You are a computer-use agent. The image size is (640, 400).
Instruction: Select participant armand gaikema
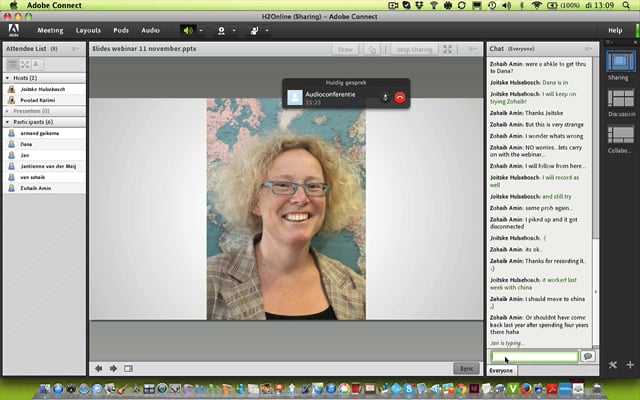point(44,133)
